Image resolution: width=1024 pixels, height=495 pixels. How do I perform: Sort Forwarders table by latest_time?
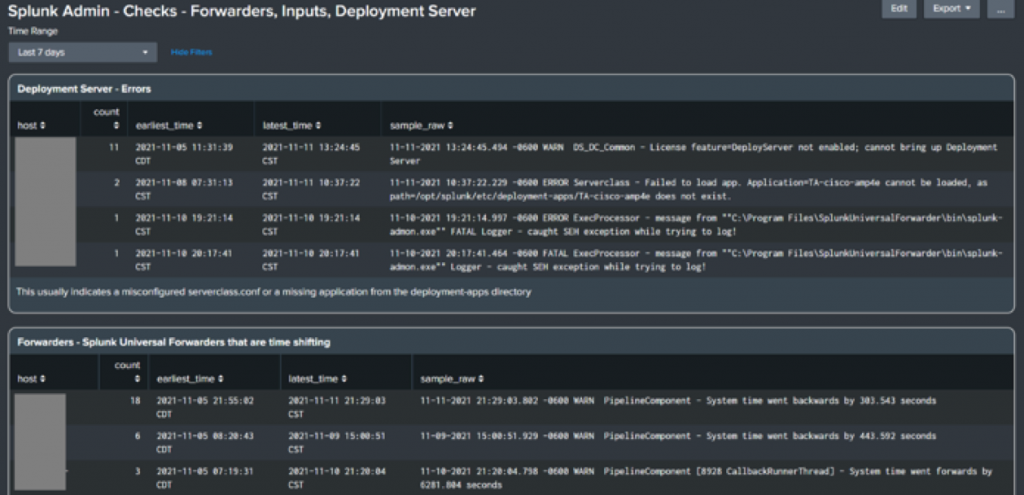pyautogui.click(x=317, y=379)
